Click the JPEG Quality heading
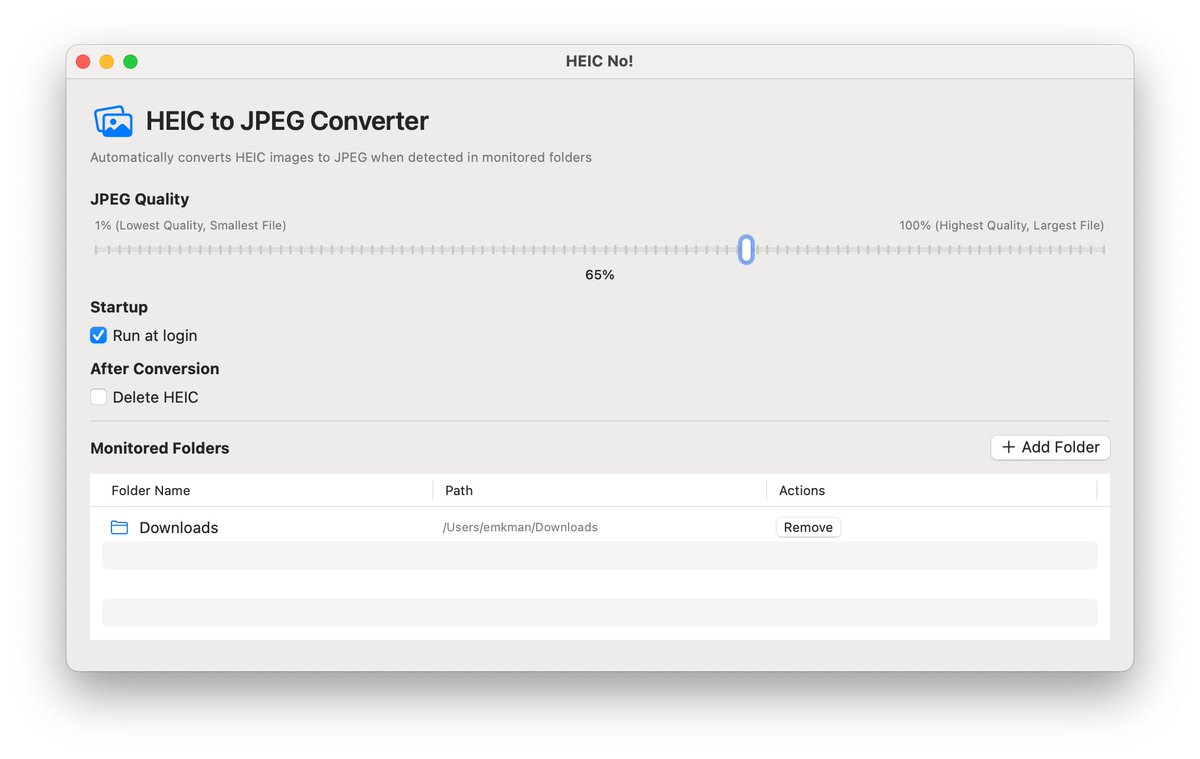The width and height of the screenshot is (1200, 759). pos(140,199)
